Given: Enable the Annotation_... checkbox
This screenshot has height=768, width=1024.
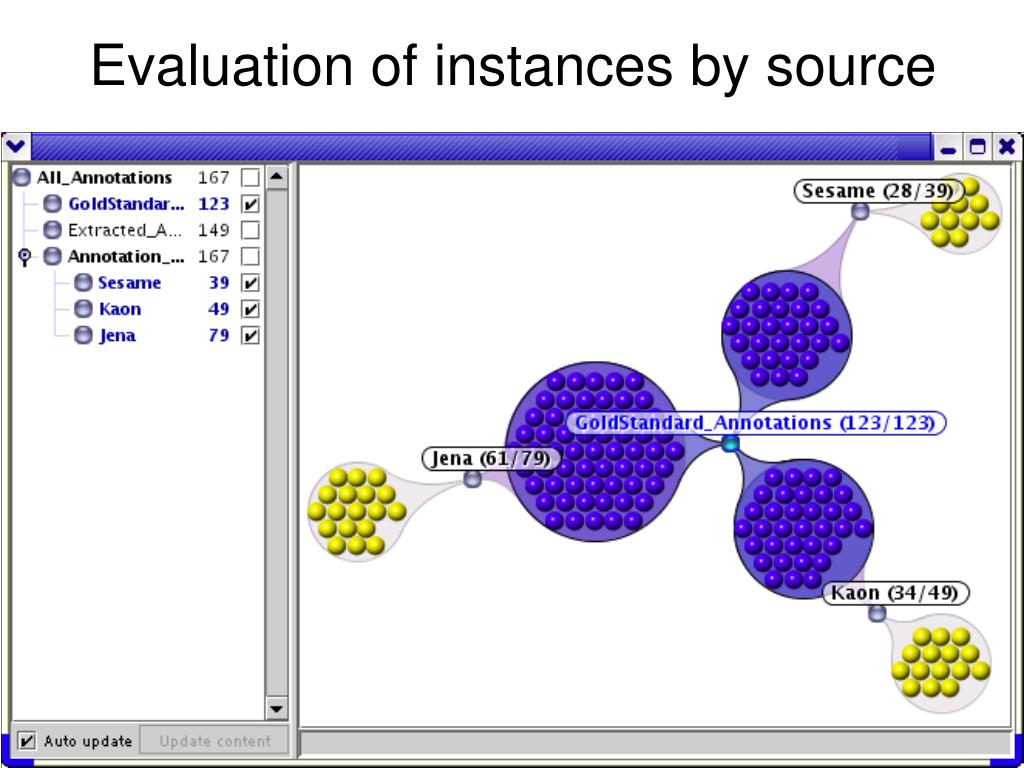Looking at the screenshot, I should coord(250,256).
